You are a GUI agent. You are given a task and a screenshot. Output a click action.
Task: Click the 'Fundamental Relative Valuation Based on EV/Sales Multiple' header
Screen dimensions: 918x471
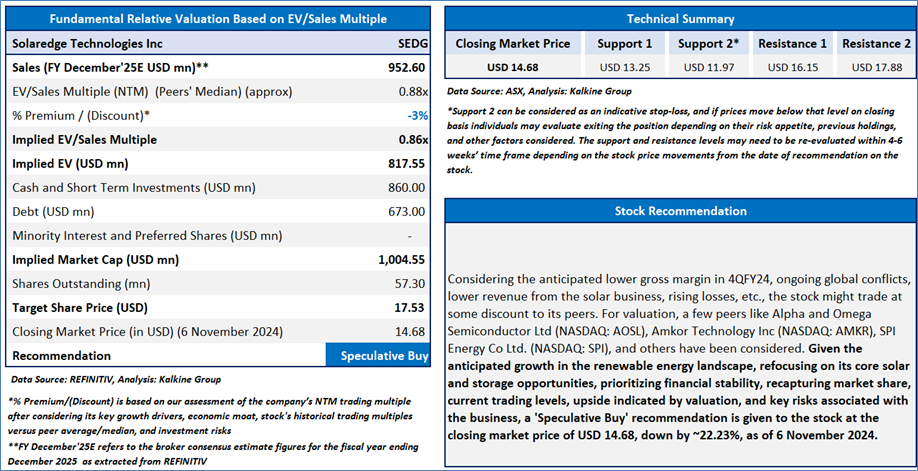tap(218, 19)
